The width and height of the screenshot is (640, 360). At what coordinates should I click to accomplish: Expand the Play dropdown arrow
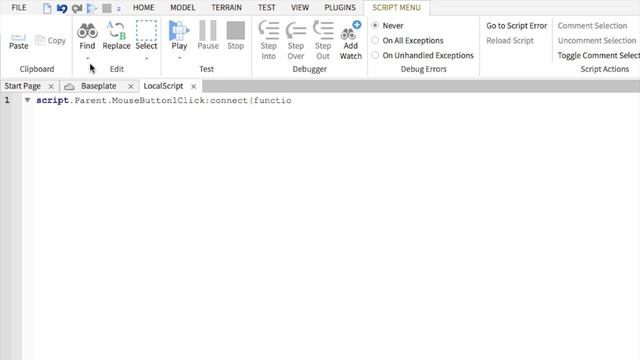[180, 58]
